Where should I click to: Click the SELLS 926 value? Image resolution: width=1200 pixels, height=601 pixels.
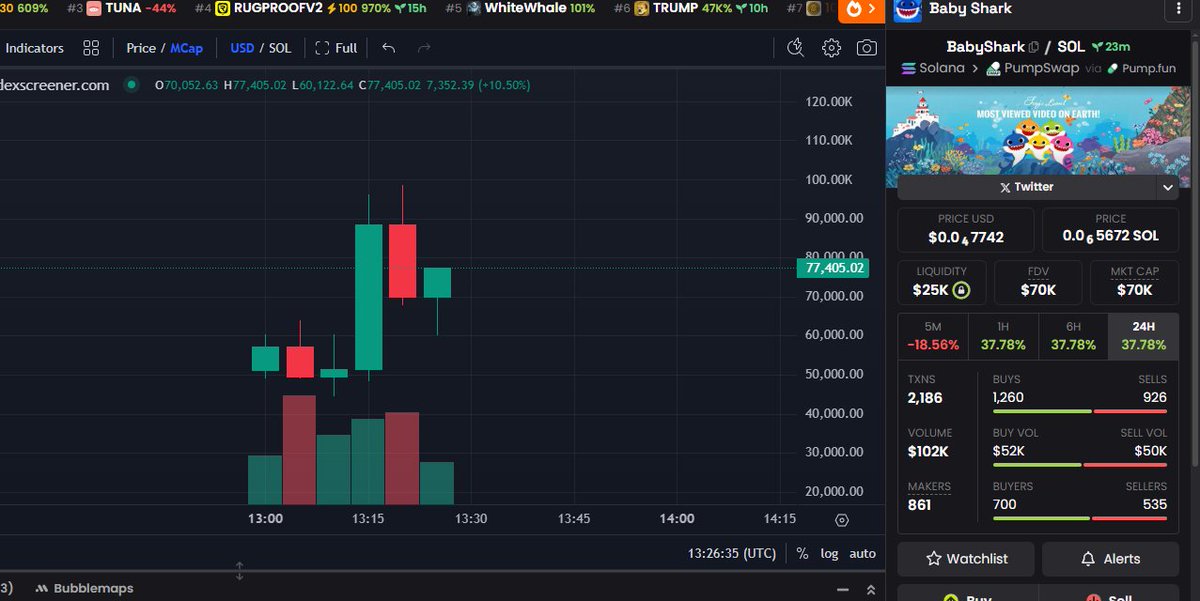pyautogui.click(x=1154, y=398)
